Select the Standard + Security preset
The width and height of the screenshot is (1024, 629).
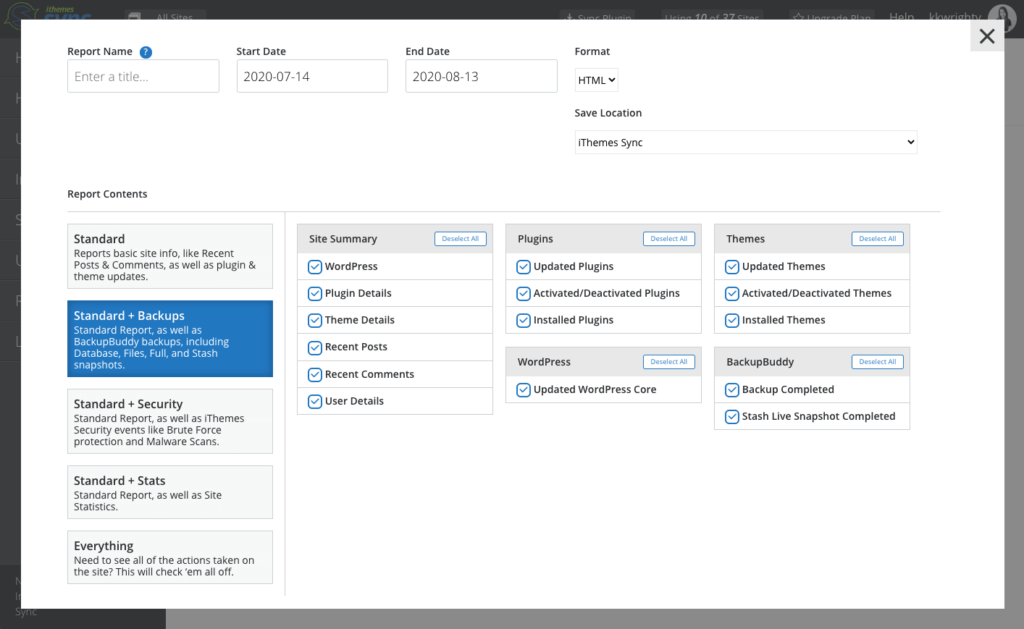coord(170,421)
